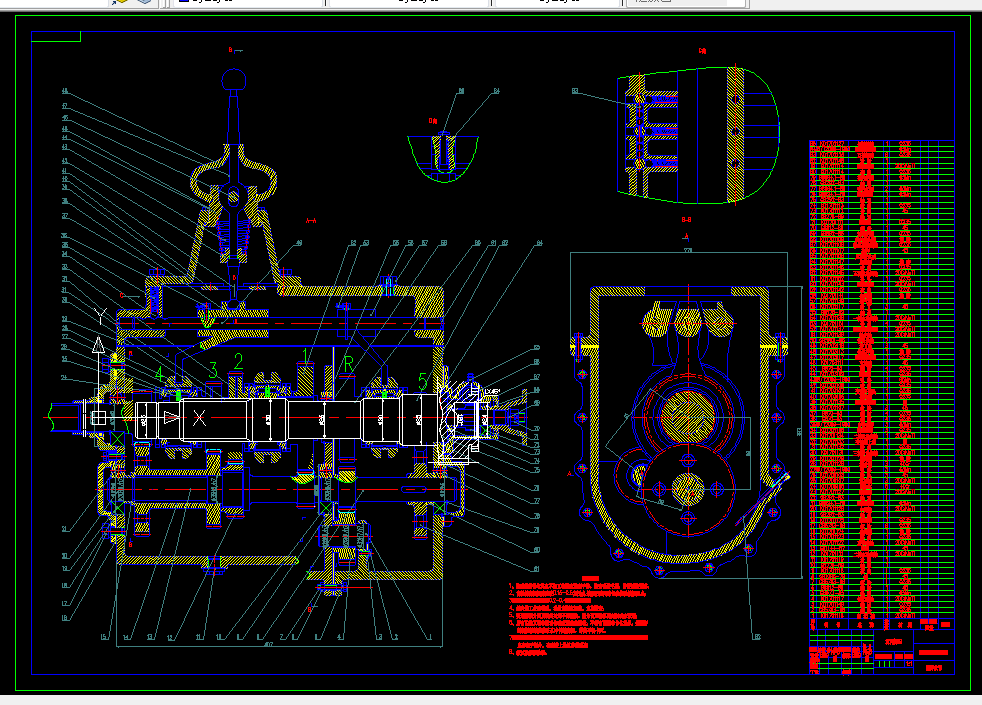The height and width of the screenshot is (705, 982).
Task: Click the red "B-B" section view label
Action: coord(686,220)
